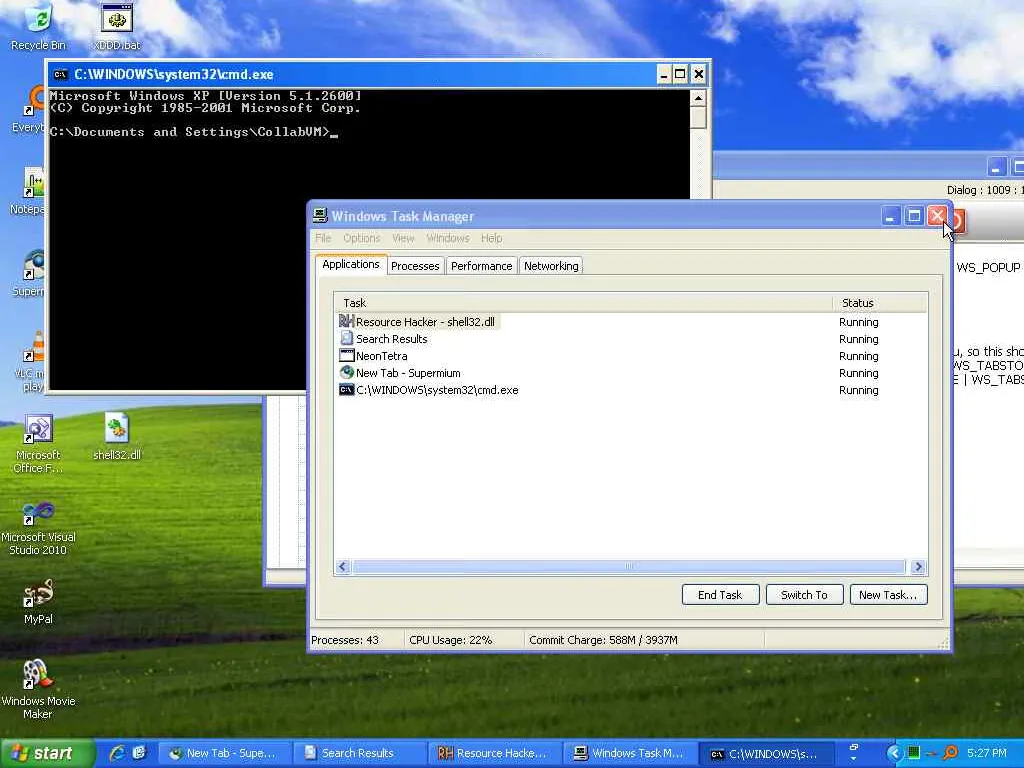Switch to New Tab - Supermium taskbar button
The image size is (1024, 768).
tap(225, 753)
